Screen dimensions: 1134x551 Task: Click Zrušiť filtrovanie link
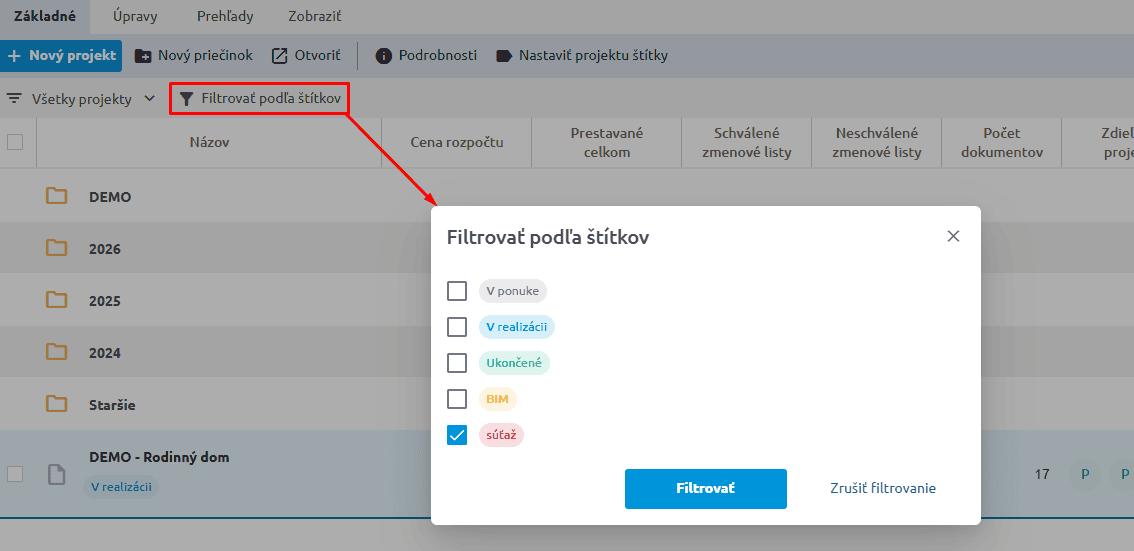click(883, 489)
